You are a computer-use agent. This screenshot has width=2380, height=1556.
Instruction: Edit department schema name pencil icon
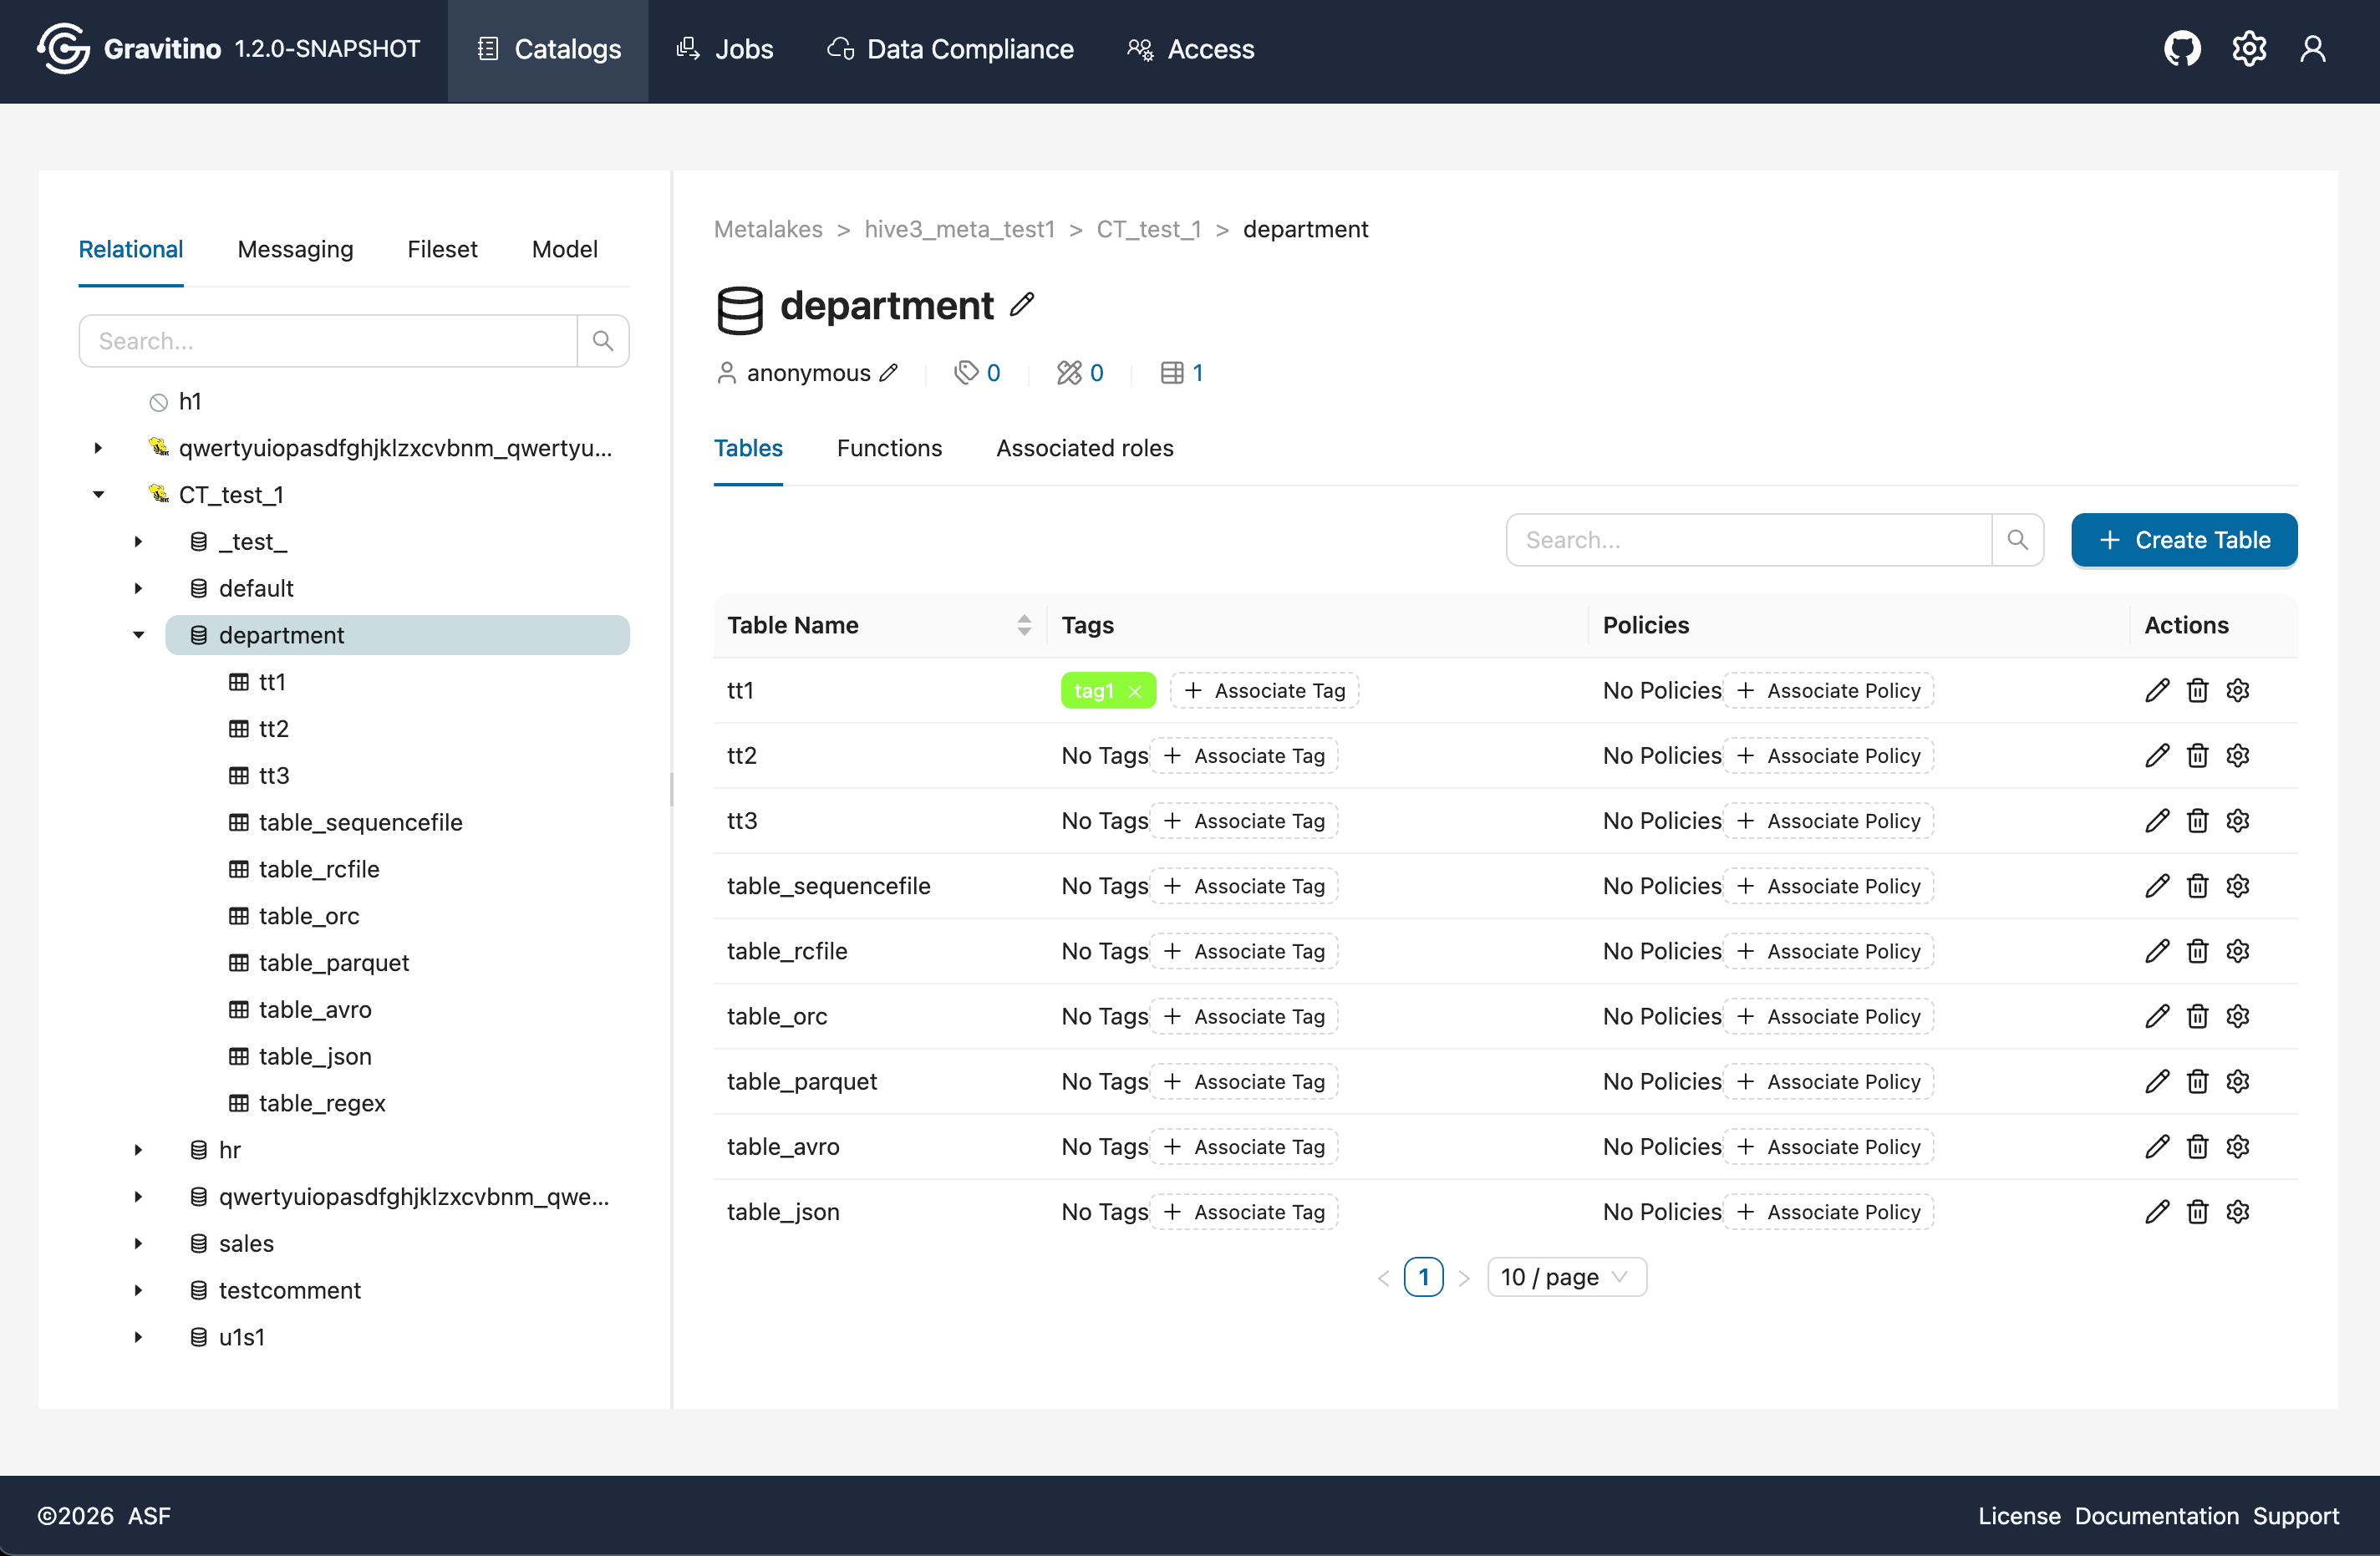[1021, 304]
